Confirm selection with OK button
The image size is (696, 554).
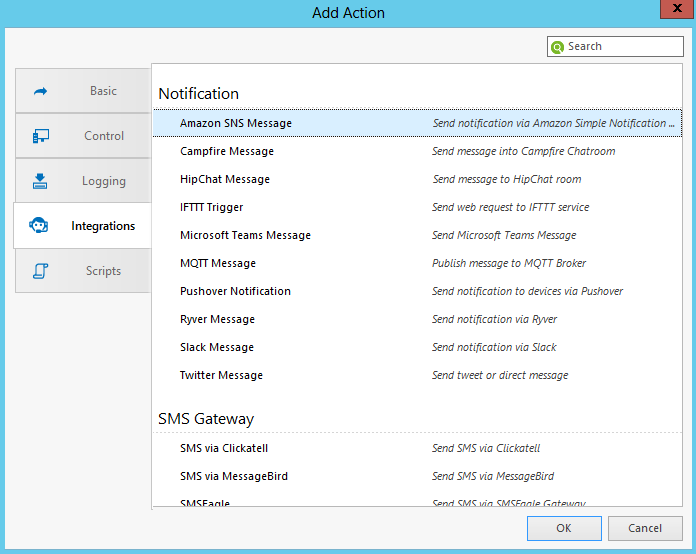tap(564, 528)
